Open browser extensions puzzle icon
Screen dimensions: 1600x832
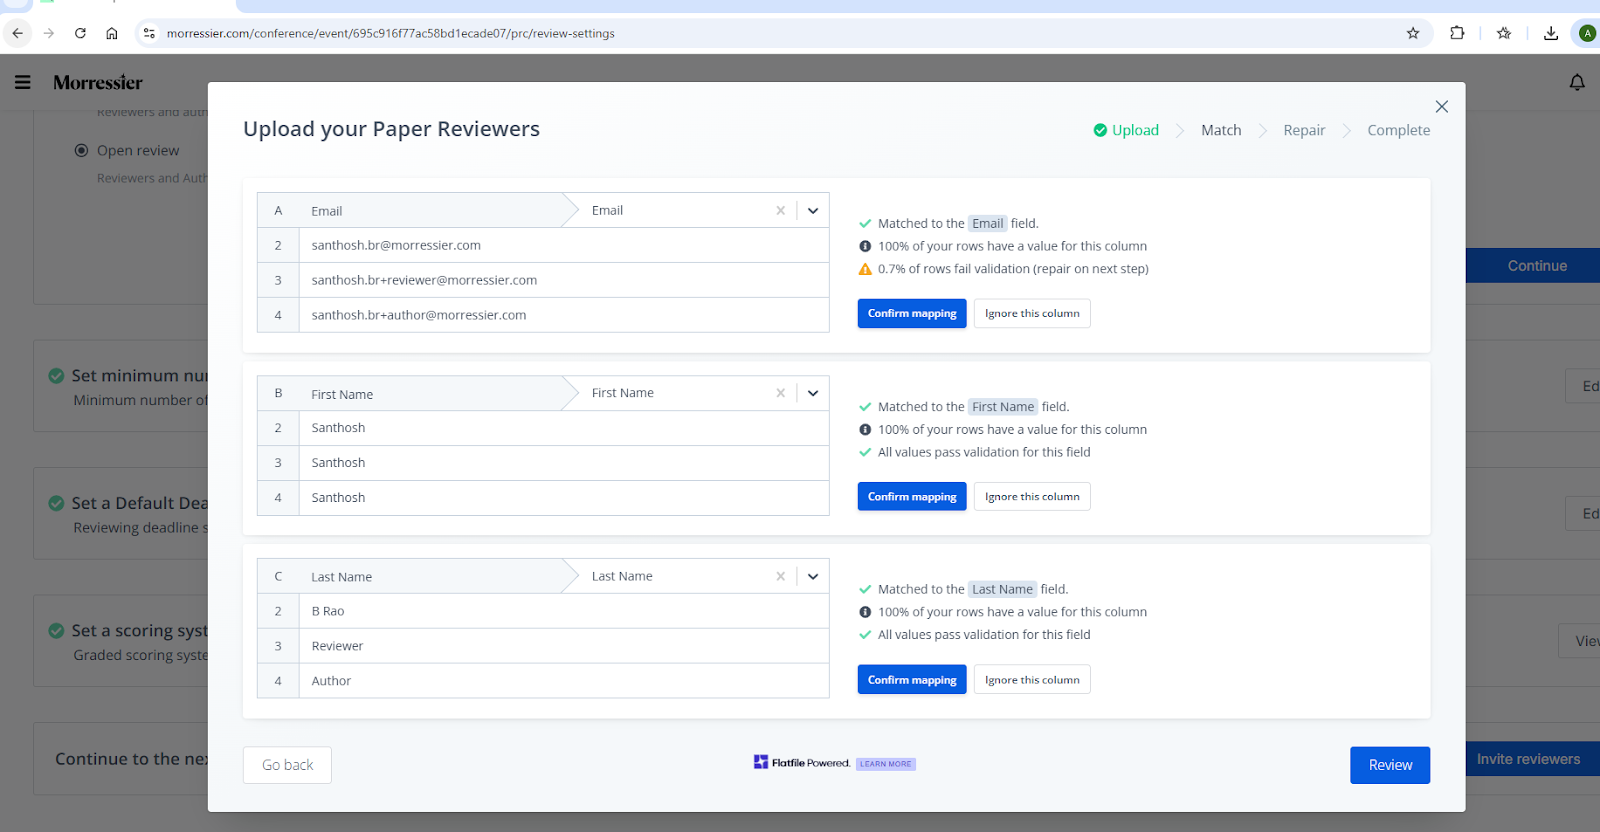click(x=1457, y=33)
